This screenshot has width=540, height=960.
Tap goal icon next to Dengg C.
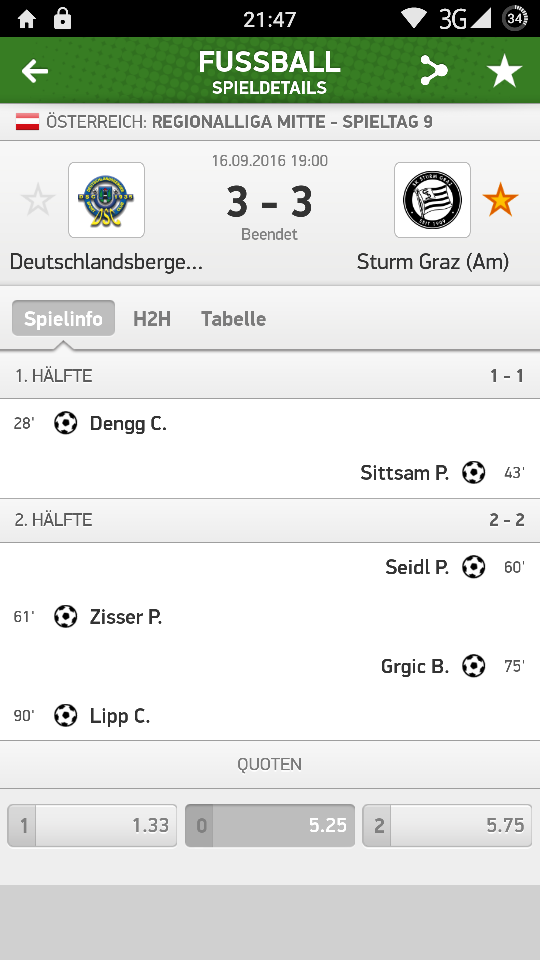click(x=66, y=423)
